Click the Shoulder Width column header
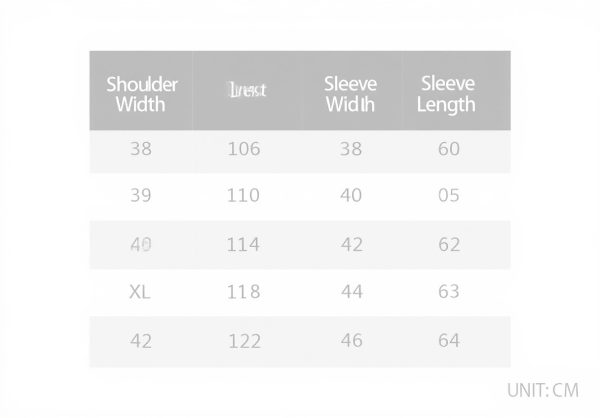 pos(141,93)
